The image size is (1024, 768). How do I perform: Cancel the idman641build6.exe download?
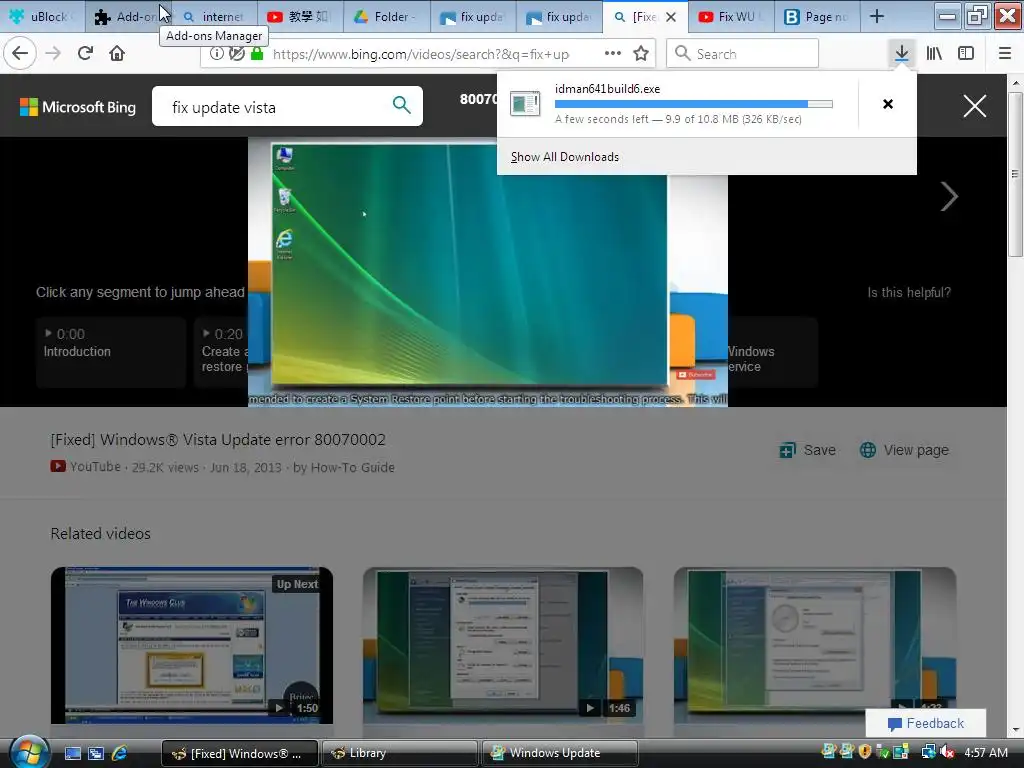click(x=888, y=104)
